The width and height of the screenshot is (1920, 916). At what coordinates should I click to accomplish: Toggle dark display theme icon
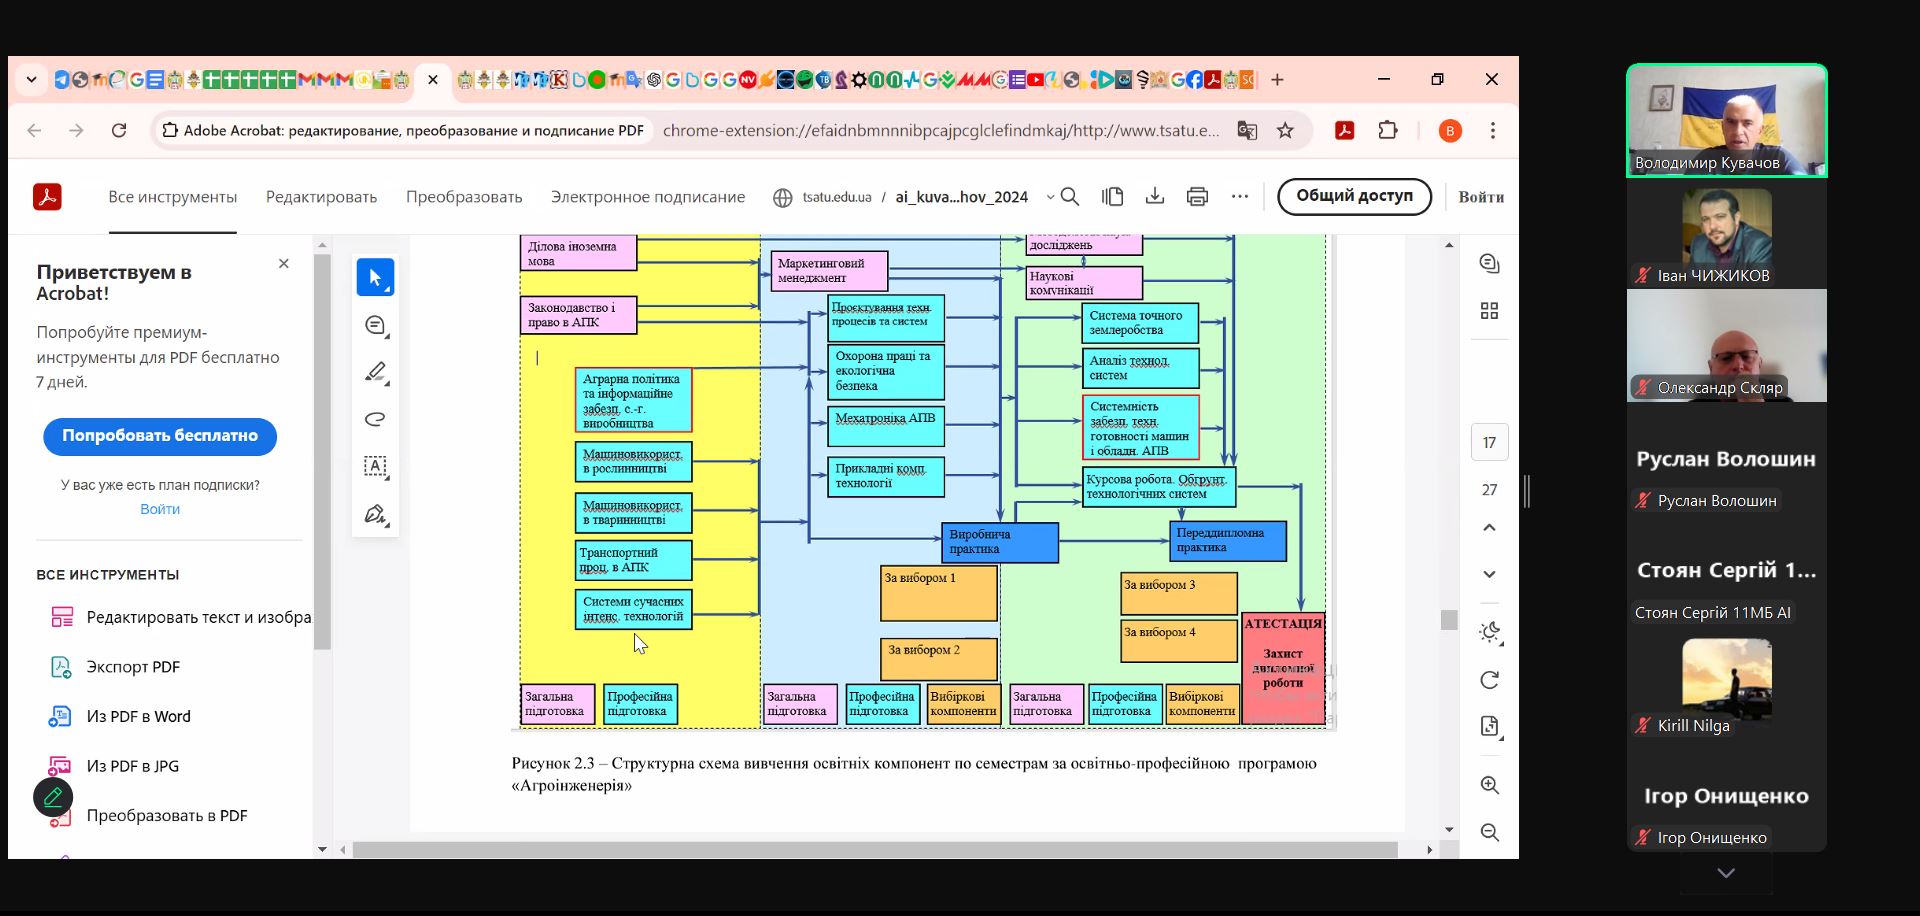click(x=1489, y=632)
